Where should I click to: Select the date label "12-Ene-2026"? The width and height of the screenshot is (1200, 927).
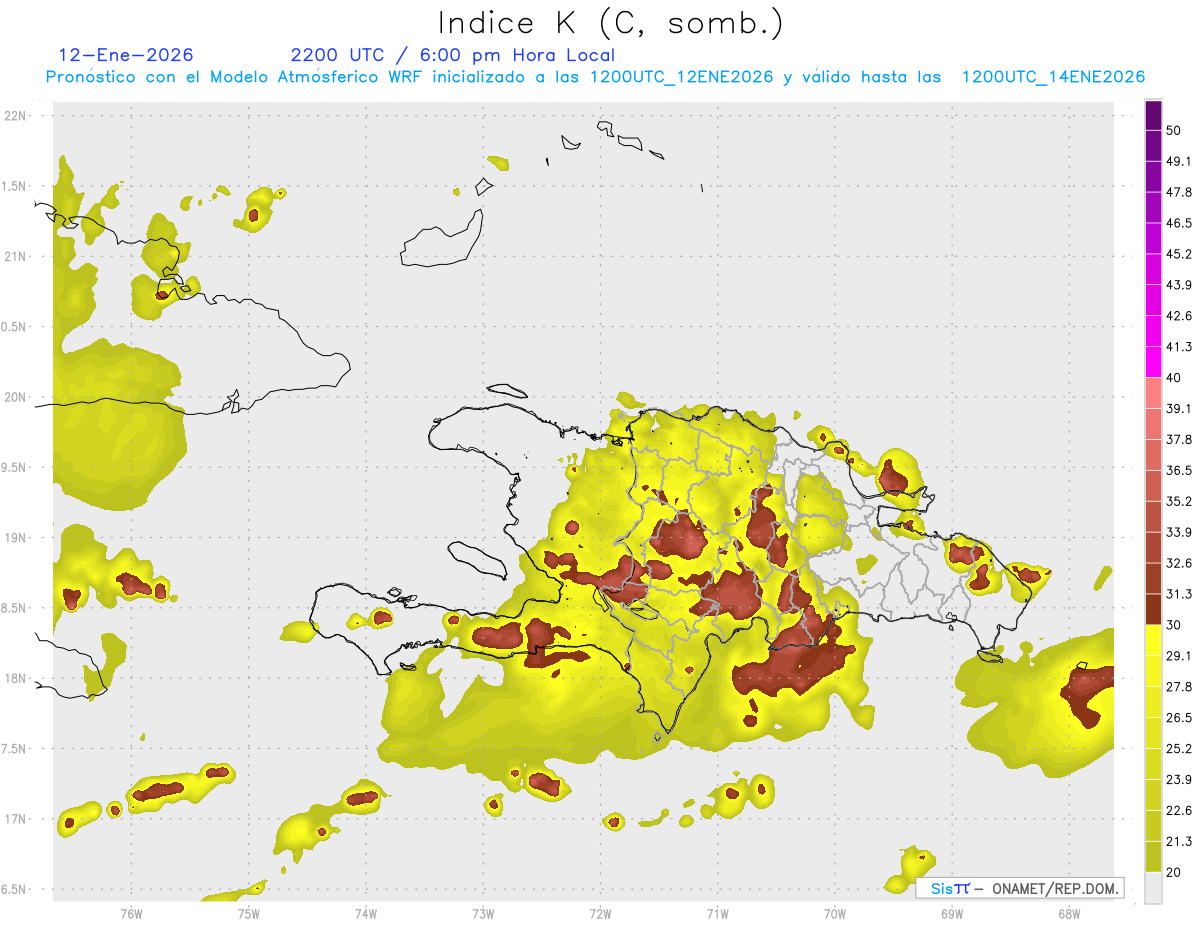click(126, 55)
